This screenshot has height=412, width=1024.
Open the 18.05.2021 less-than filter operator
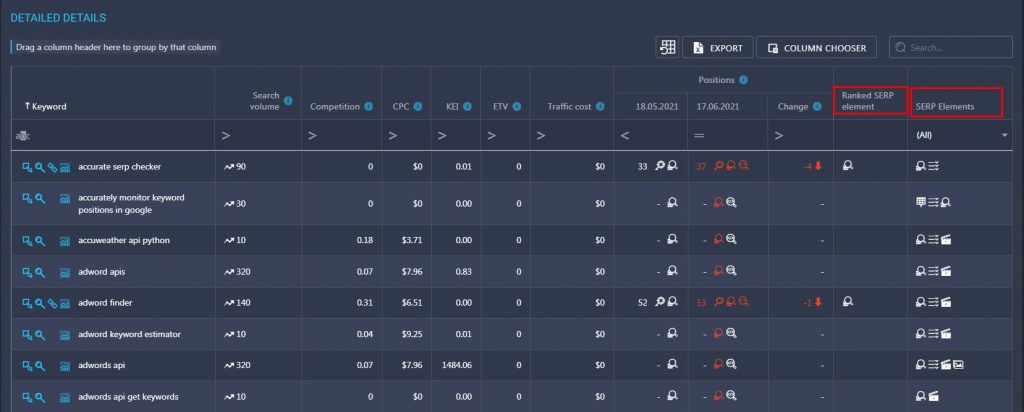click(624, 136)
